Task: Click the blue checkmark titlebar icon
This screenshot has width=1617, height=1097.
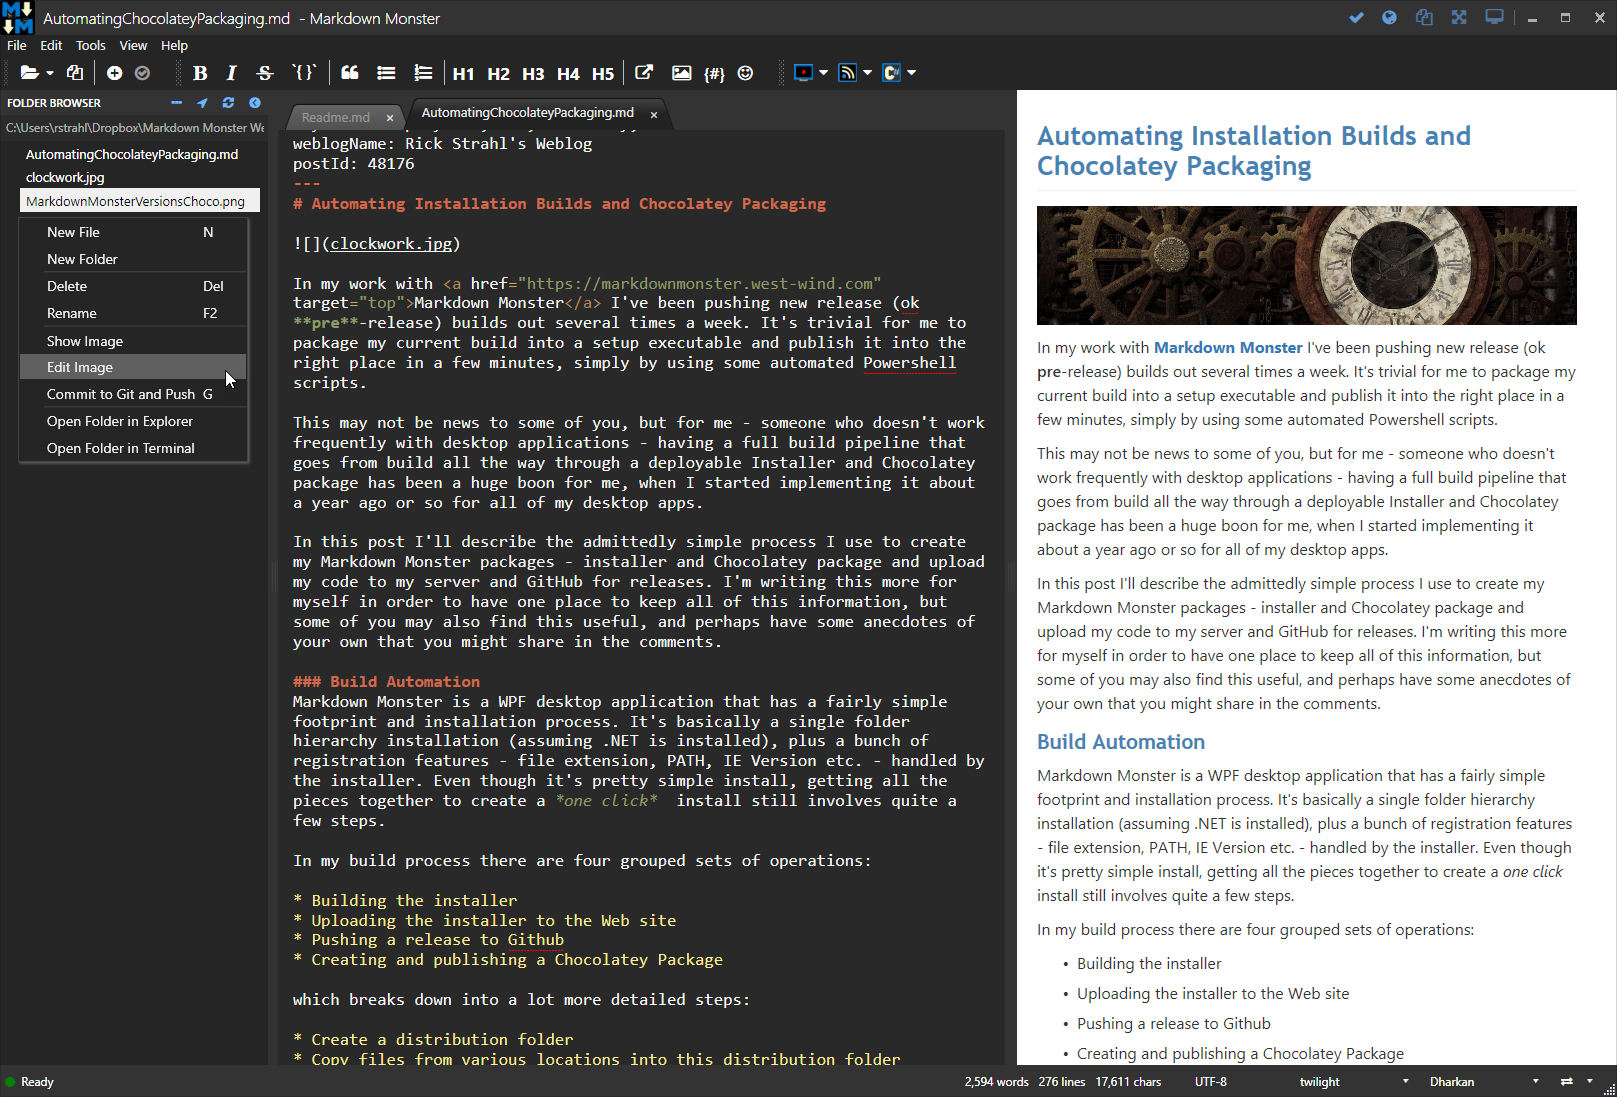Action: (x=1356, y=18)
